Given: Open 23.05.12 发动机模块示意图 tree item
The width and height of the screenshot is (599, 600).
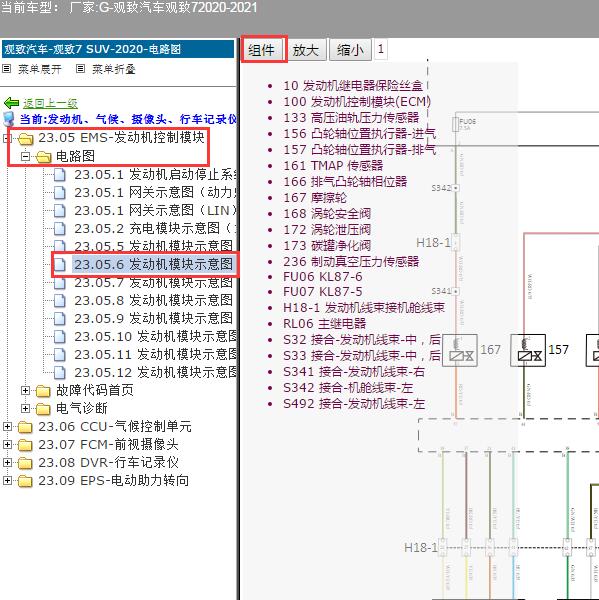Looking at the screenshot, I should click(155, 372).
